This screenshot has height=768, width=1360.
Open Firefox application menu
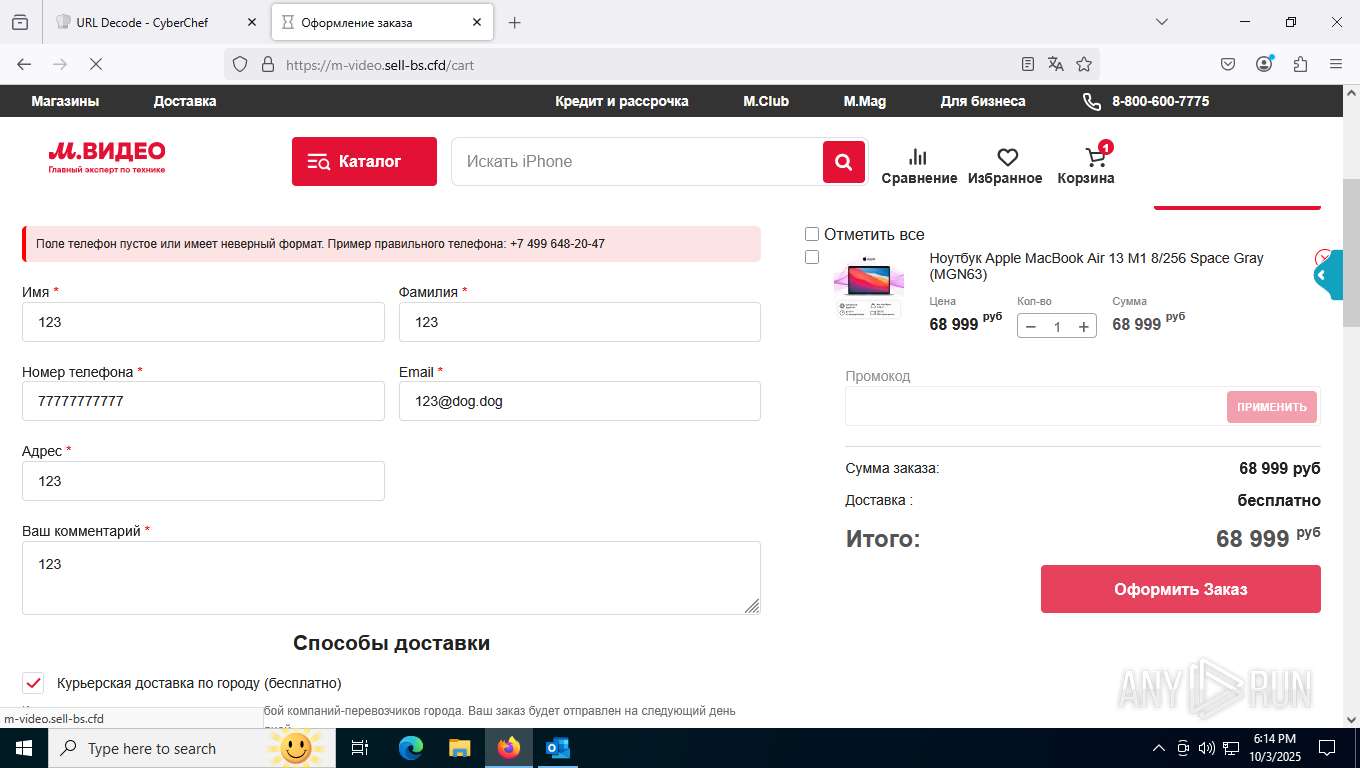coord(1336,64)
